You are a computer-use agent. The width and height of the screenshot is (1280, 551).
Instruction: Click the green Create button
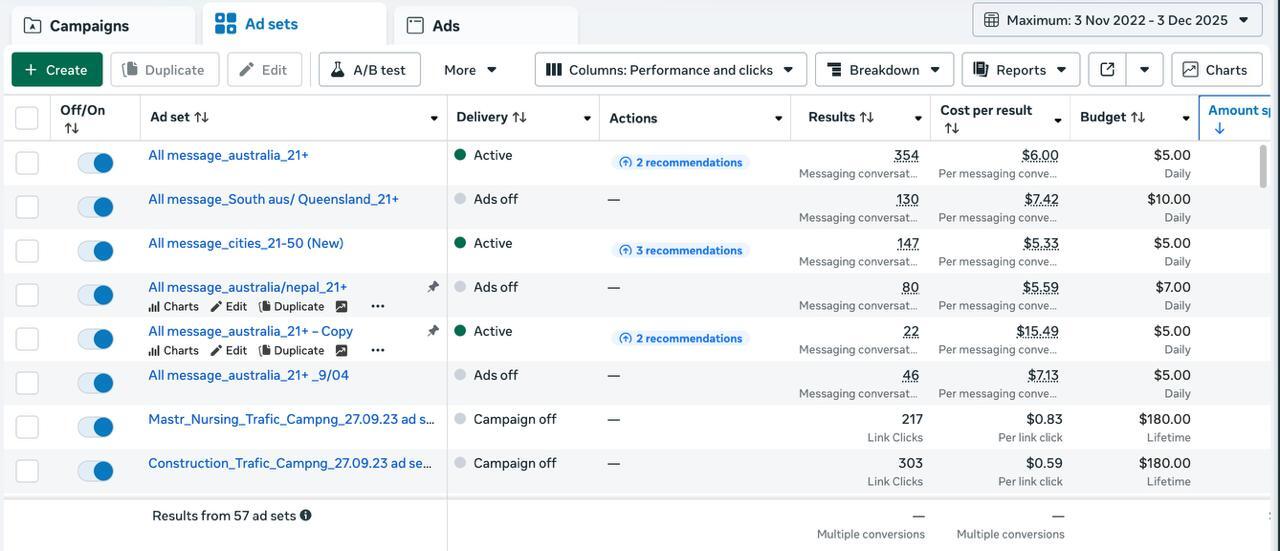pos(57,70)
